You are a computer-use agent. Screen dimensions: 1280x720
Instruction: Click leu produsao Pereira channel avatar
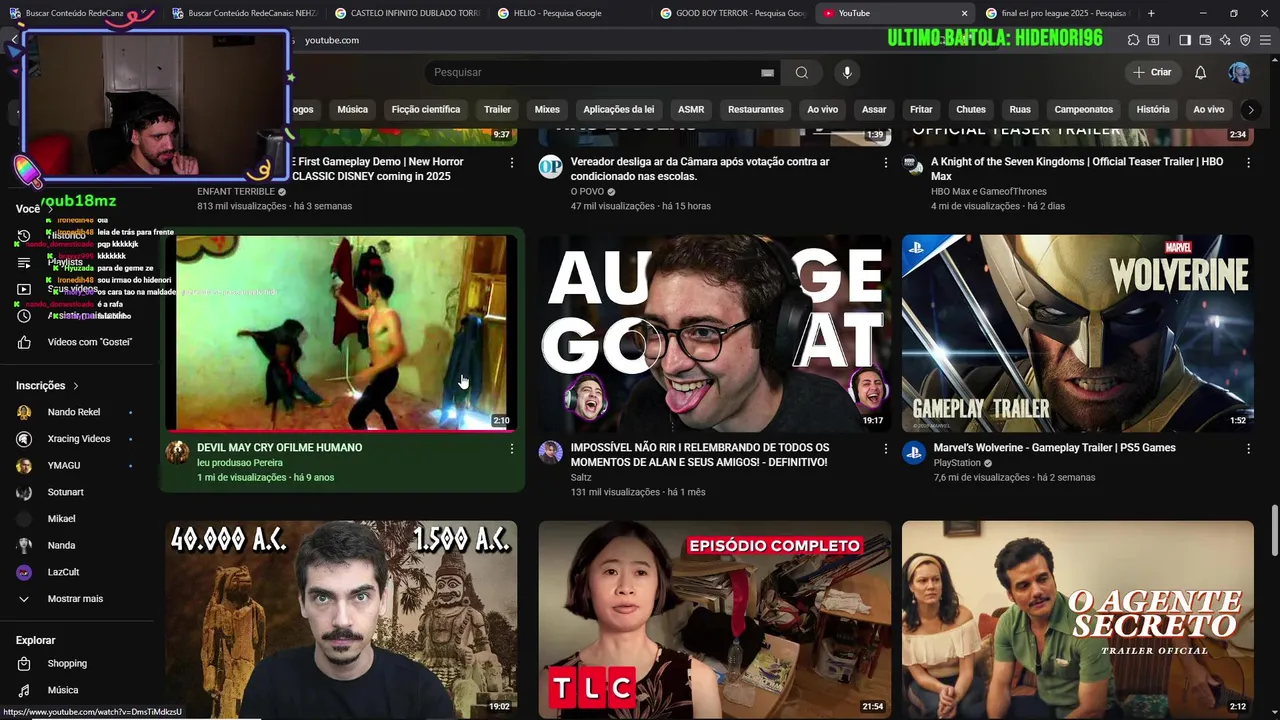point(178,452)
